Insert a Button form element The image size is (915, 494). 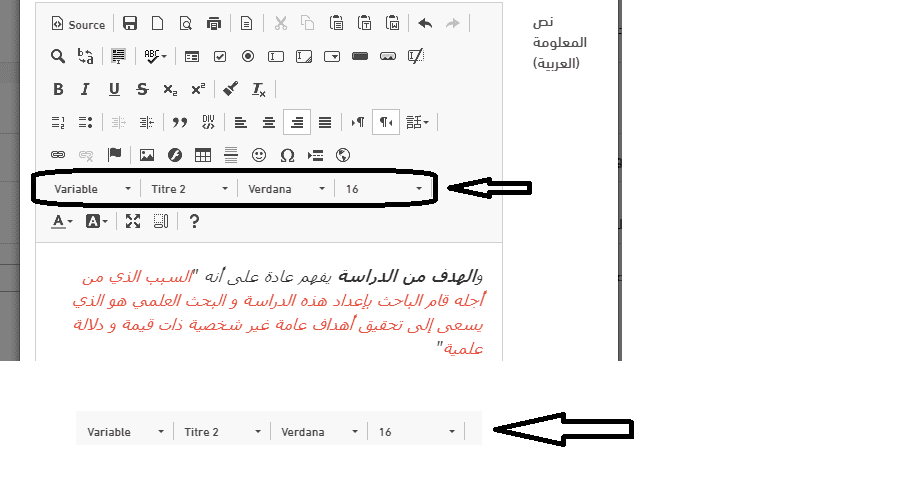pyautogui.click(x=360, y=56)
